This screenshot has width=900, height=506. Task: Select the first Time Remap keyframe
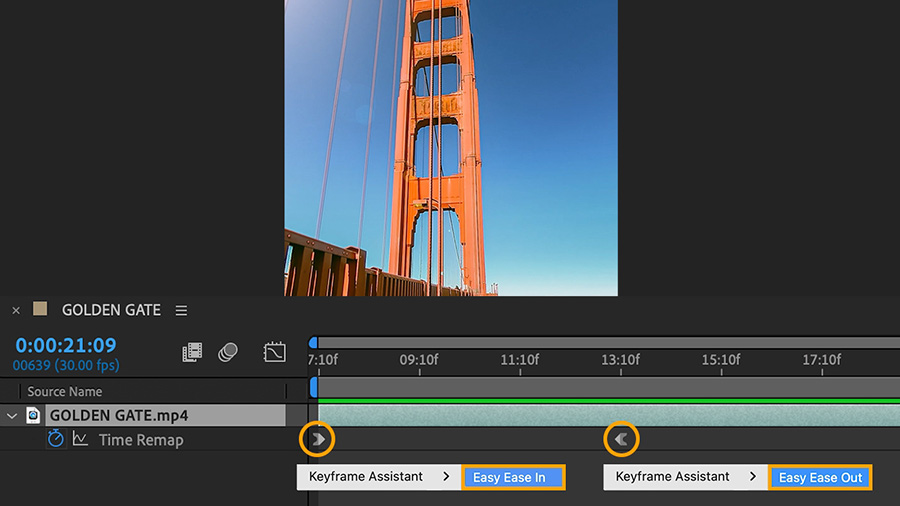point(318,439)
